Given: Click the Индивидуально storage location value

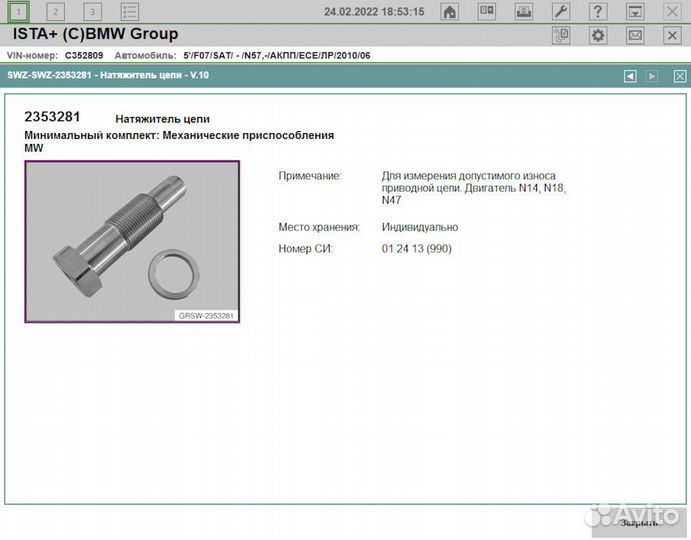Looking at the screenshot, I should coord(420,227).
